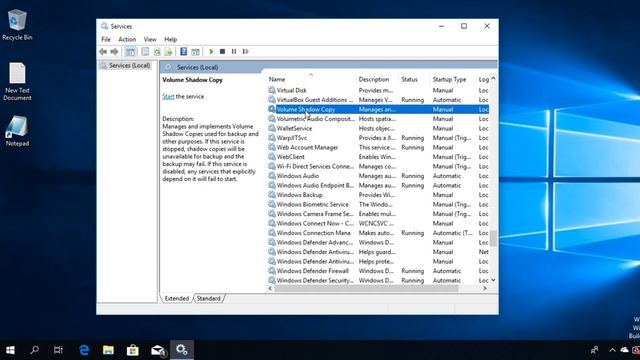Open the View menu
The width and height of the screenshot is (640, 360).
pyautogui.click(x=150, y=39)
